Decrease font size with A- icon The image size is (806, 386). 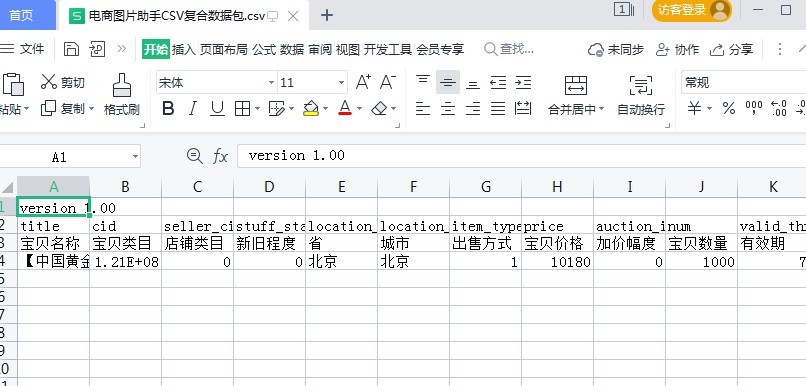388,82
